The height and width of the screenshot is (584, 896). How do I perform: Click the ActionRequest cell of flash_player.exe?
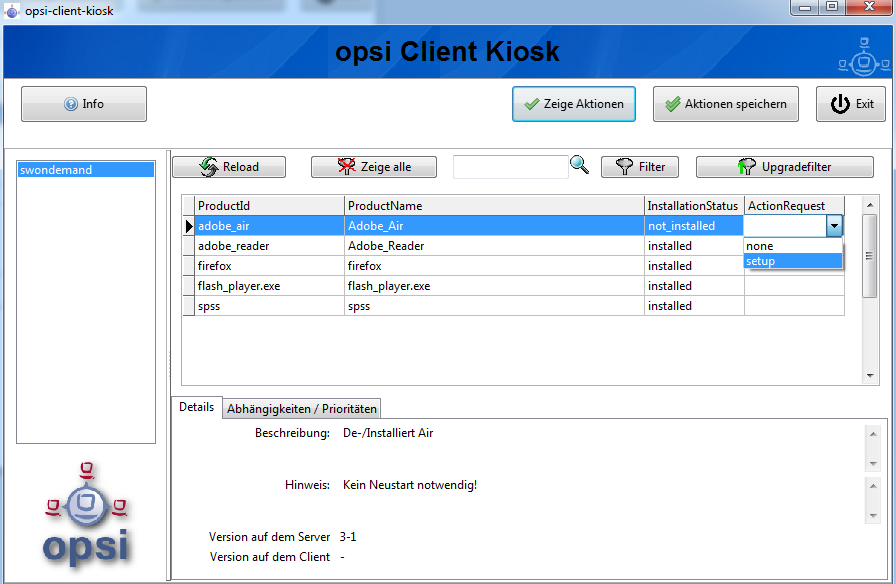(794, 286)
